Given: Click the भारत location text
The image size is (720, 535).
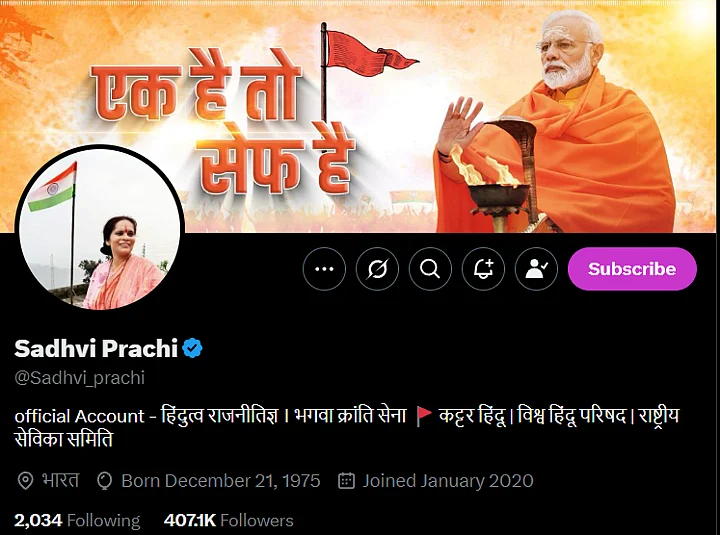Looking at the screenshot, I should 61,480.
